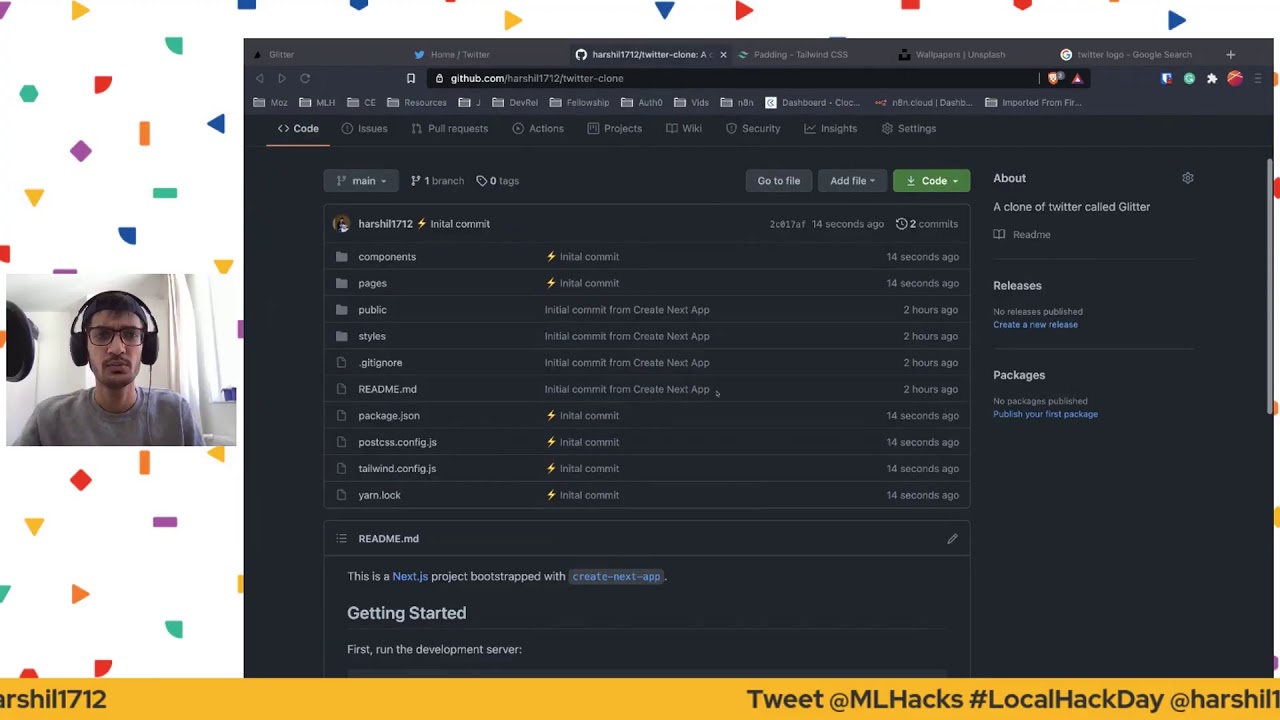
Task: Open the postcss.config.js file
Action: tap(397, 442)
